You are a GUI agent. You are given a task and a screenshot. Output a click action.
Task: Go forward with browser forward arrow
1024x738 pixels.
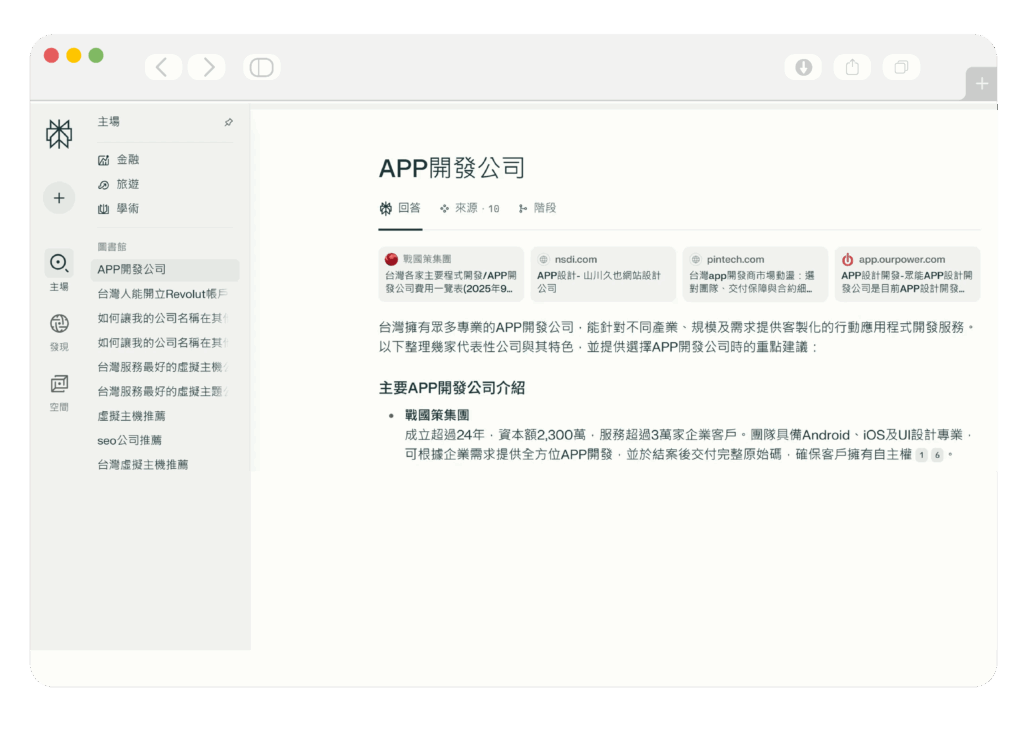[207, 67]
